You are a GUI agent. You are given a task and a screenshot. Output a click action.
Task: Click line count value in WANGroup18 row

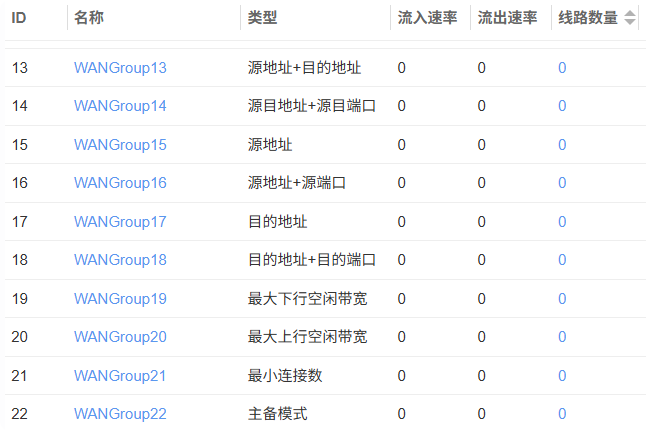pos(562,260)
